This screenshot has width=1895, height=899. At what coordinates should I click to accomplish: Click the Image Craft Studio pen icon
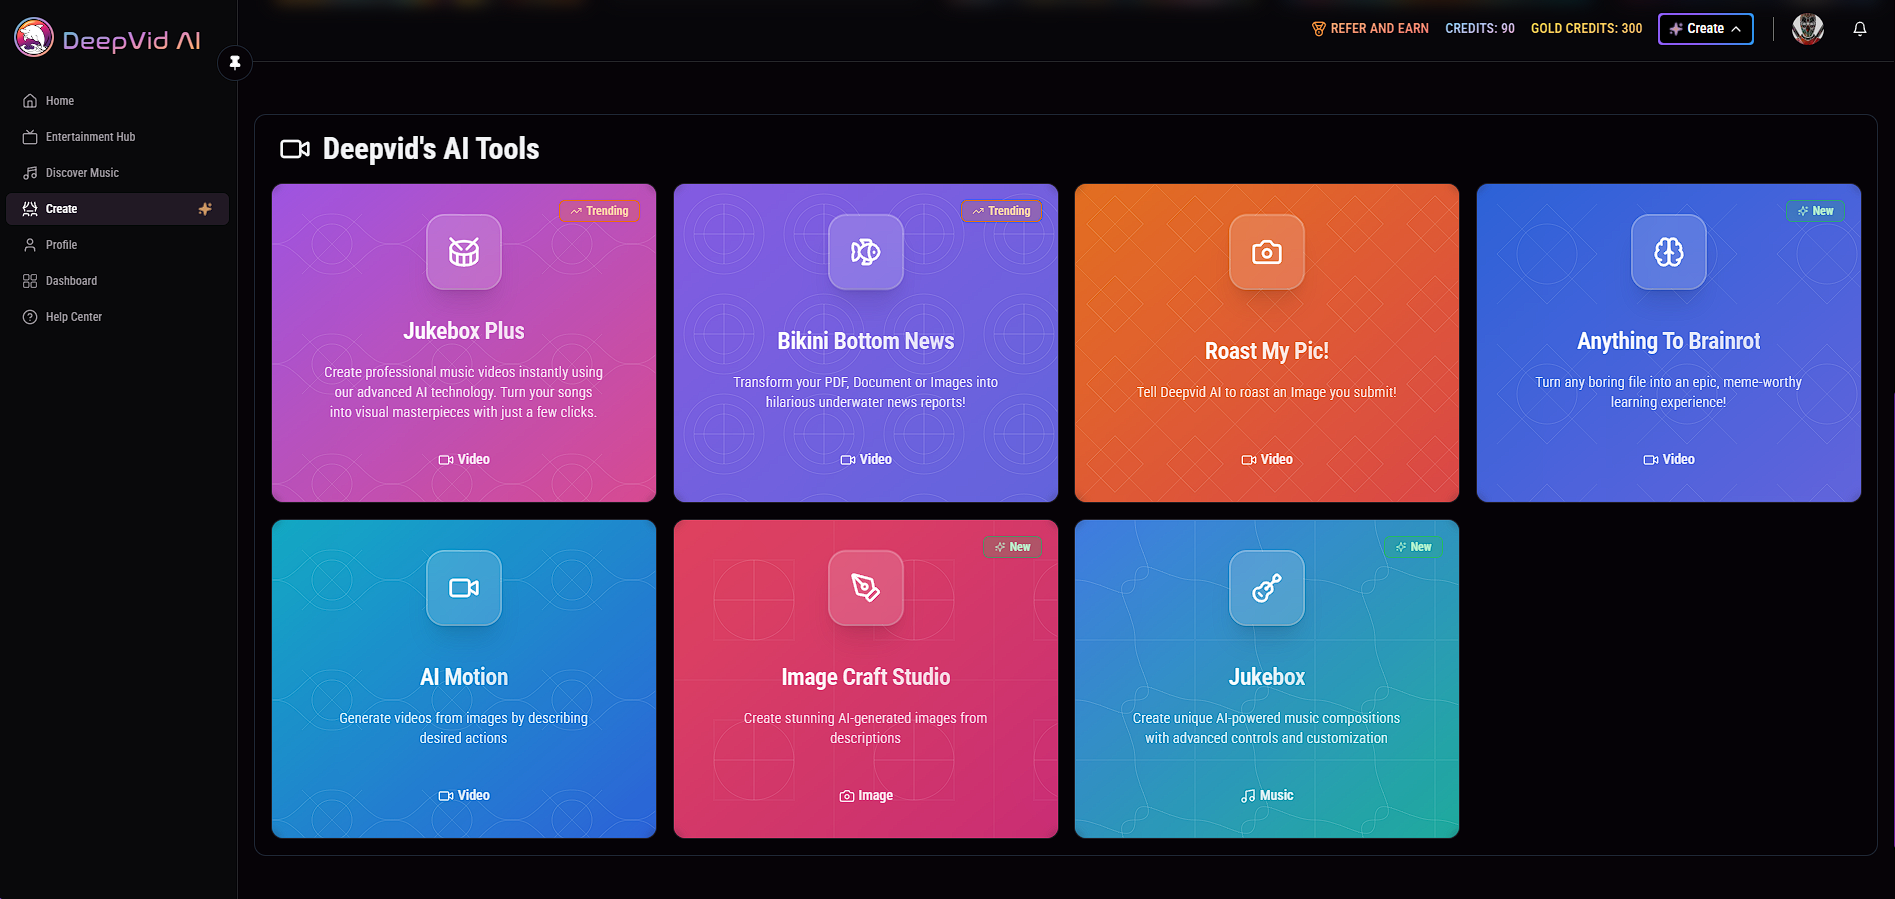point(866,588)
